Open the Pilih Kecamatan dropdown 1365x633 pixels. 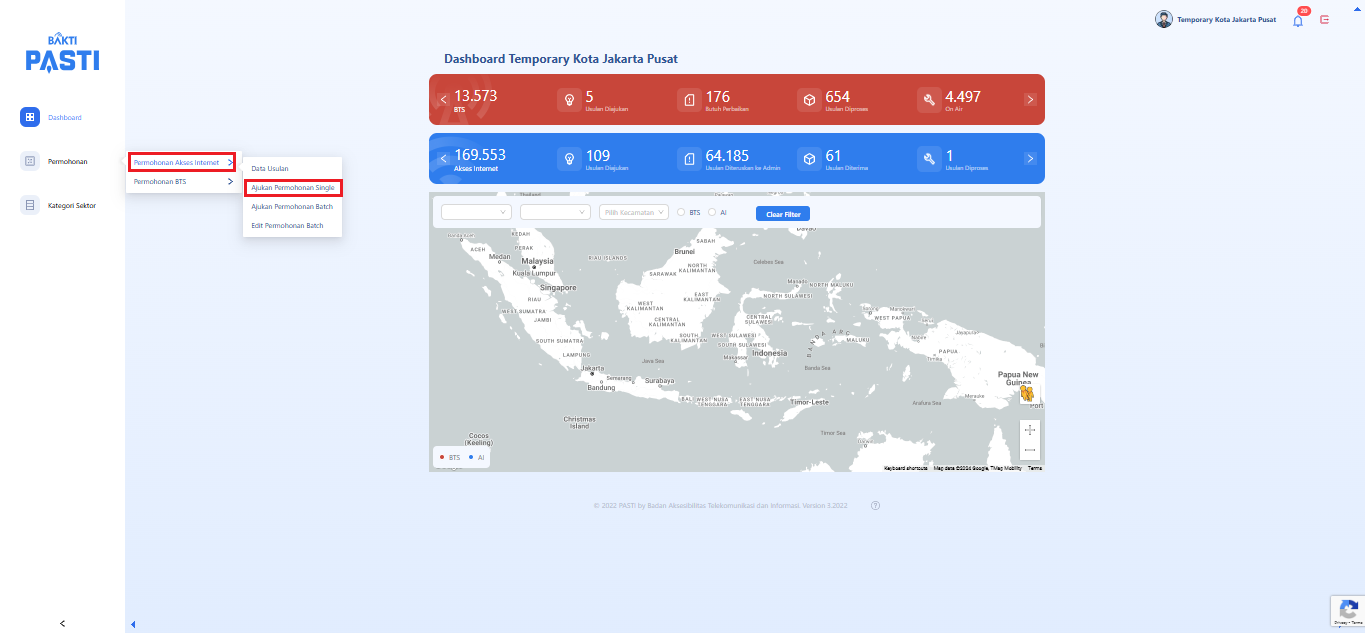pyautogui.click(x=633, y=212)
